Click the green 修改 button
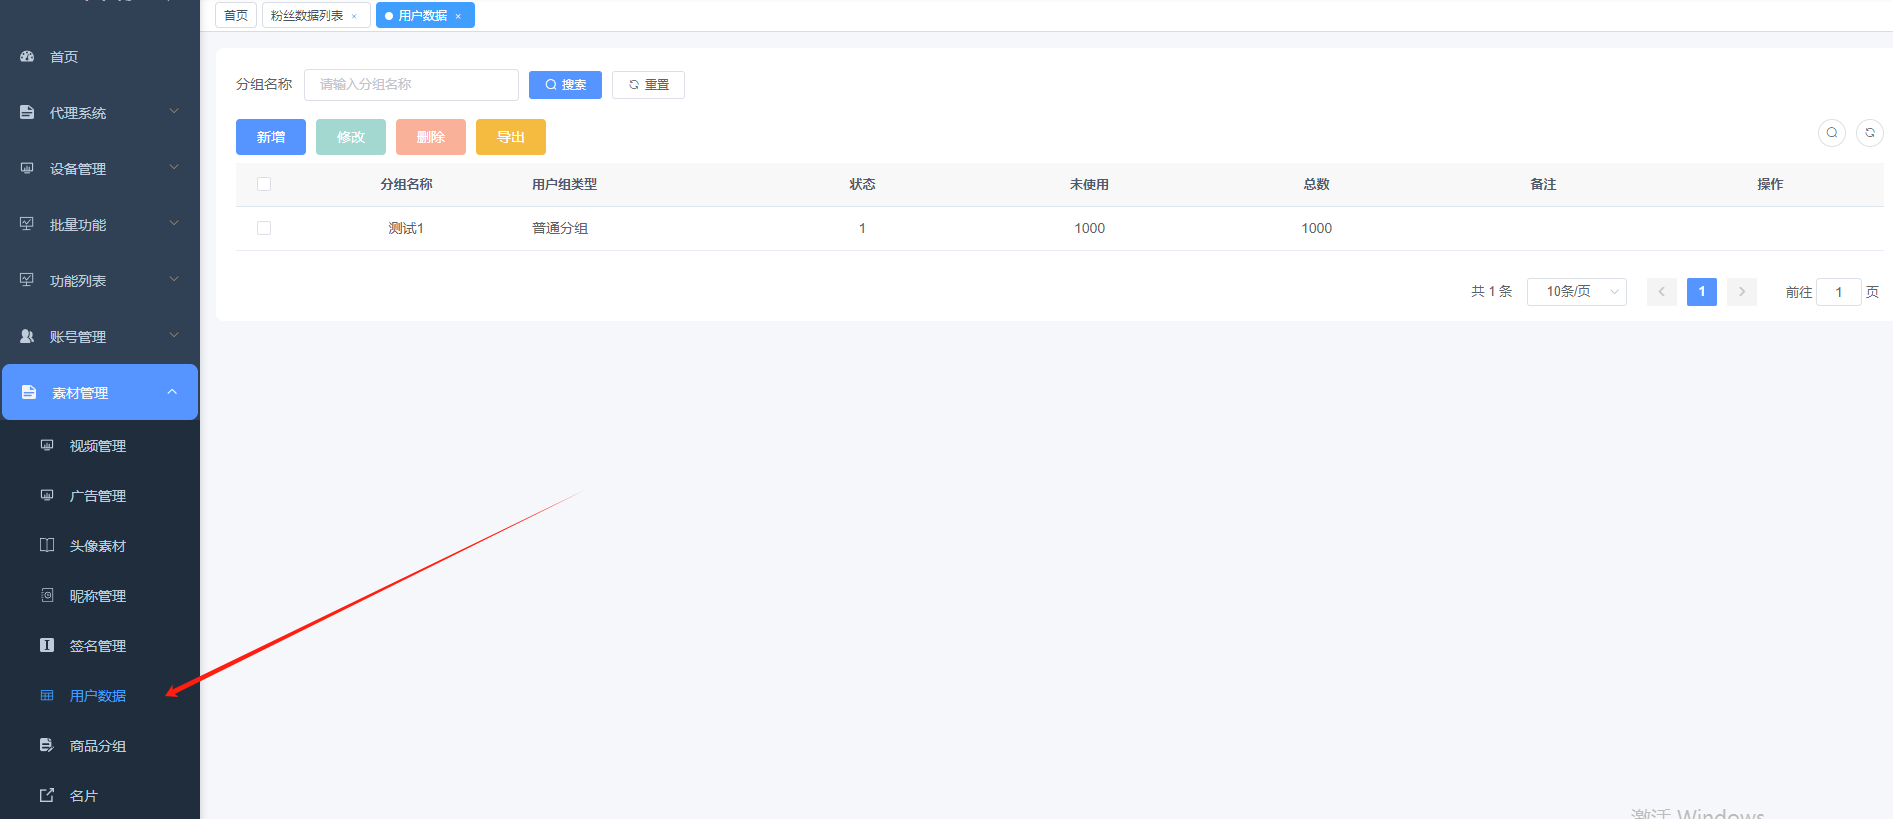1893x819 pixels. point(351,137)
